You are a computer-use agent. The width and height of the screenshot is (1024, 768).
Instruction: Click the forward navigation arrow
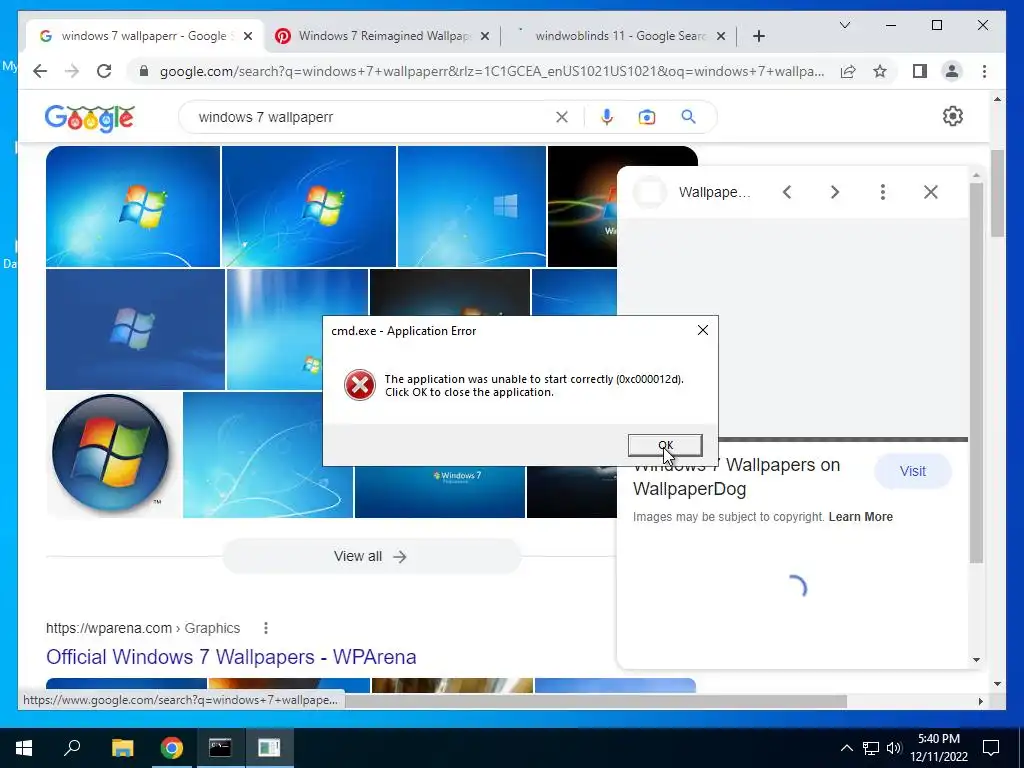pos(72,71)
